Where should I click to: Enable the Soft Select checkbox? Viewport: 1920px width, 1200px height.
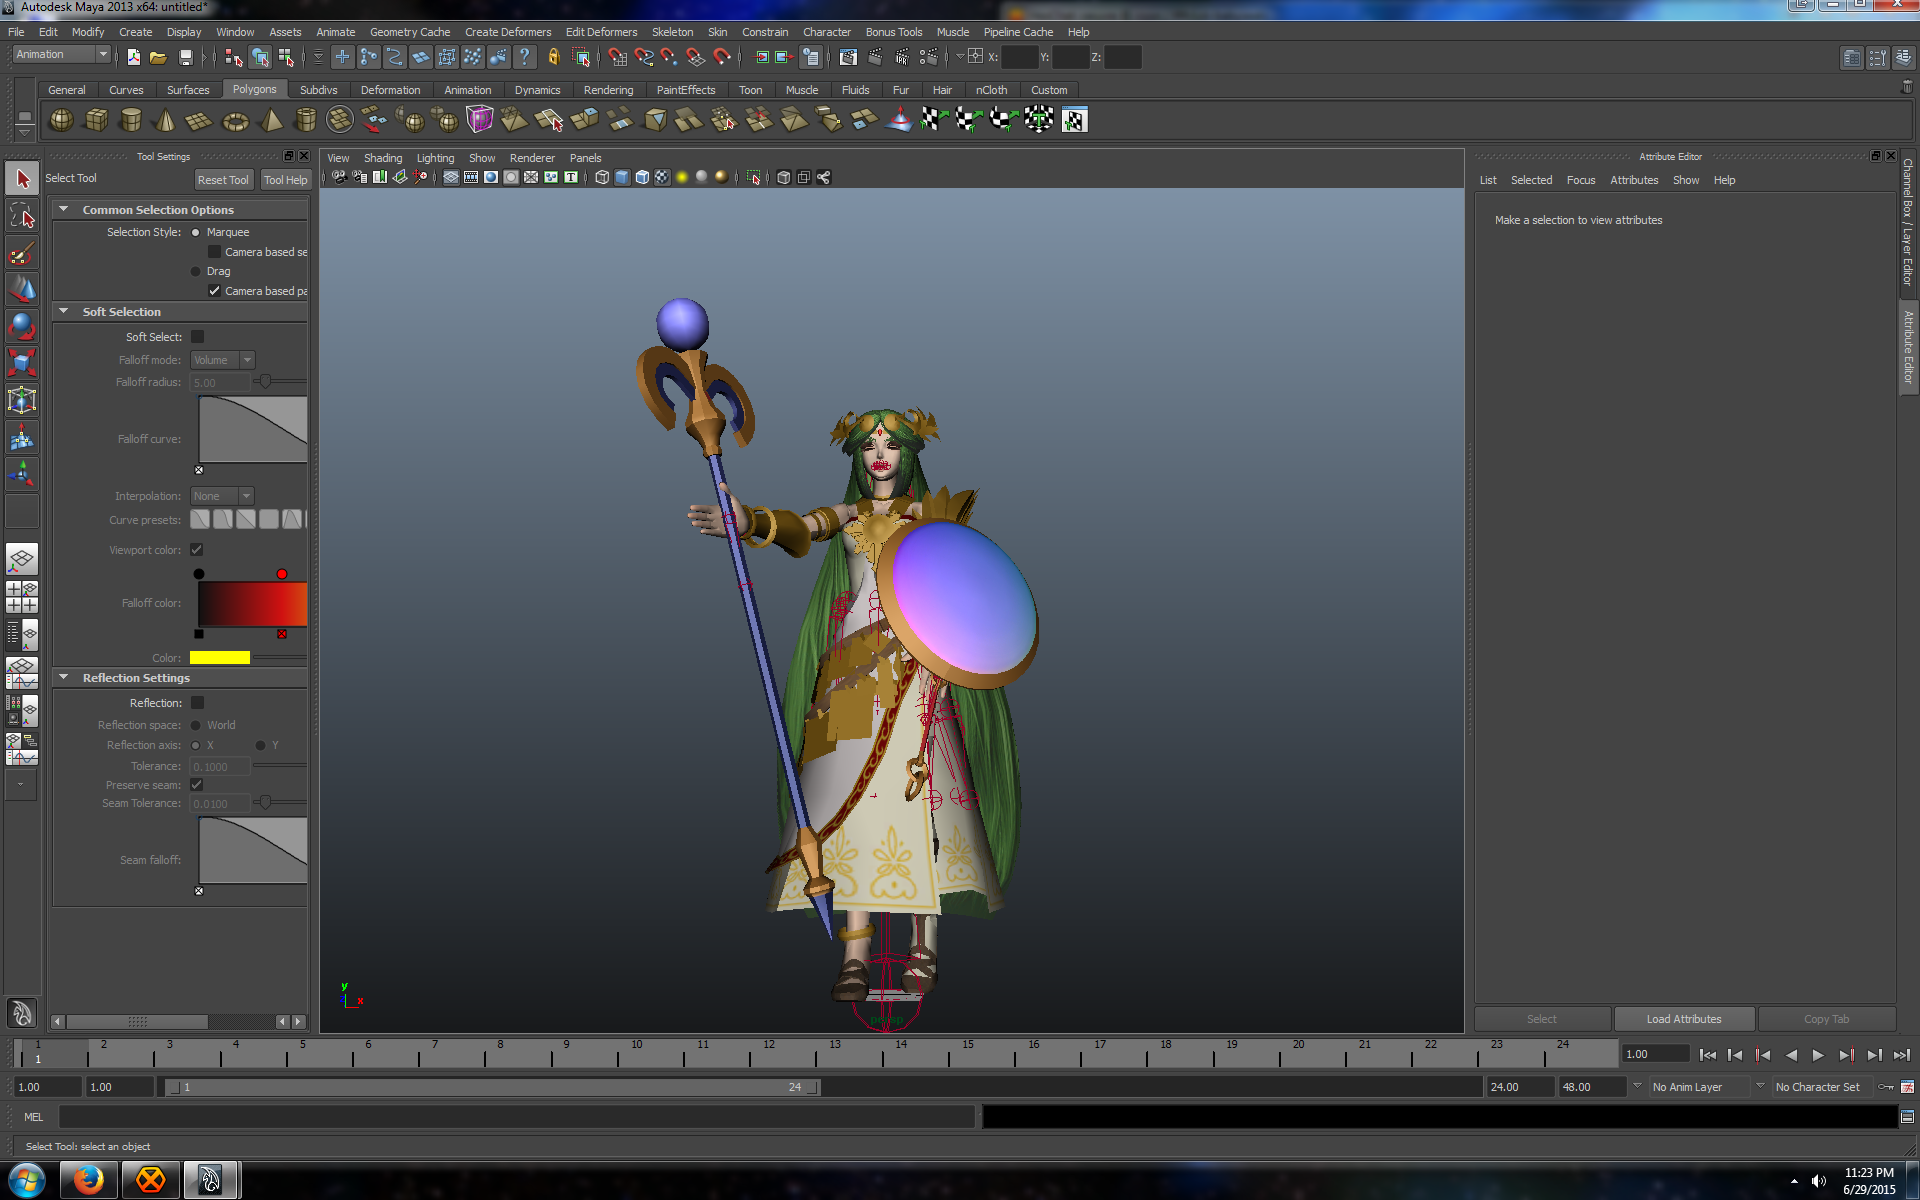(197, 337)
